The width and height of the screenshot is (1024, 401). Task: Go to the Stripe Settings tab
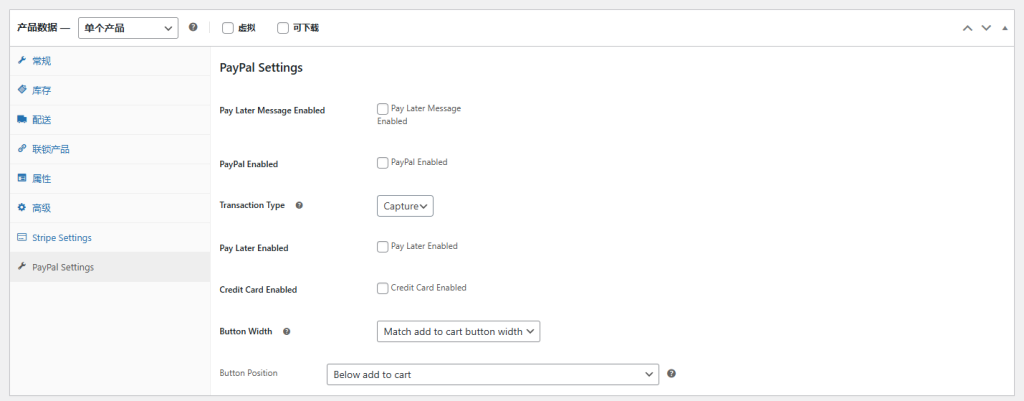pyautogui.click(x=61, y=238)
